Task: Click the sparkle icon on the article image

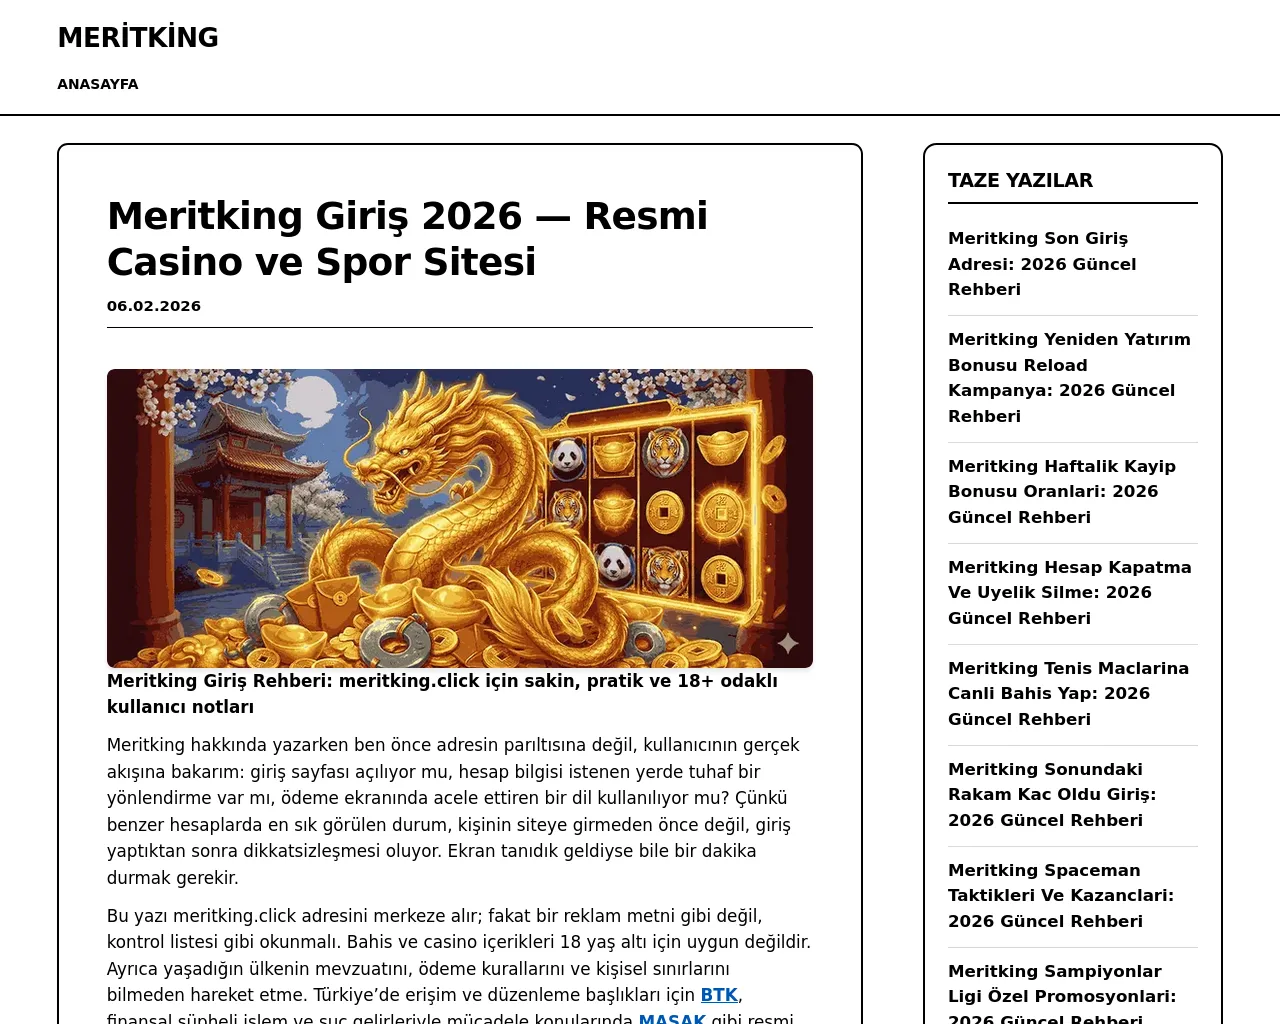Action: click(x=788, y=643)
